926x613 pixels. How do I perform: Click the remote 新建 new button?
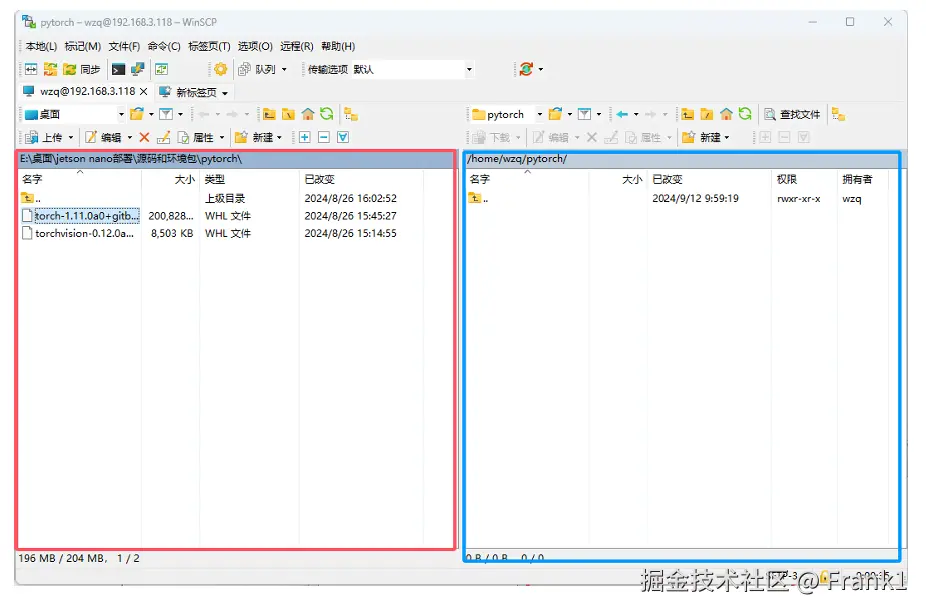click(702, 137)
